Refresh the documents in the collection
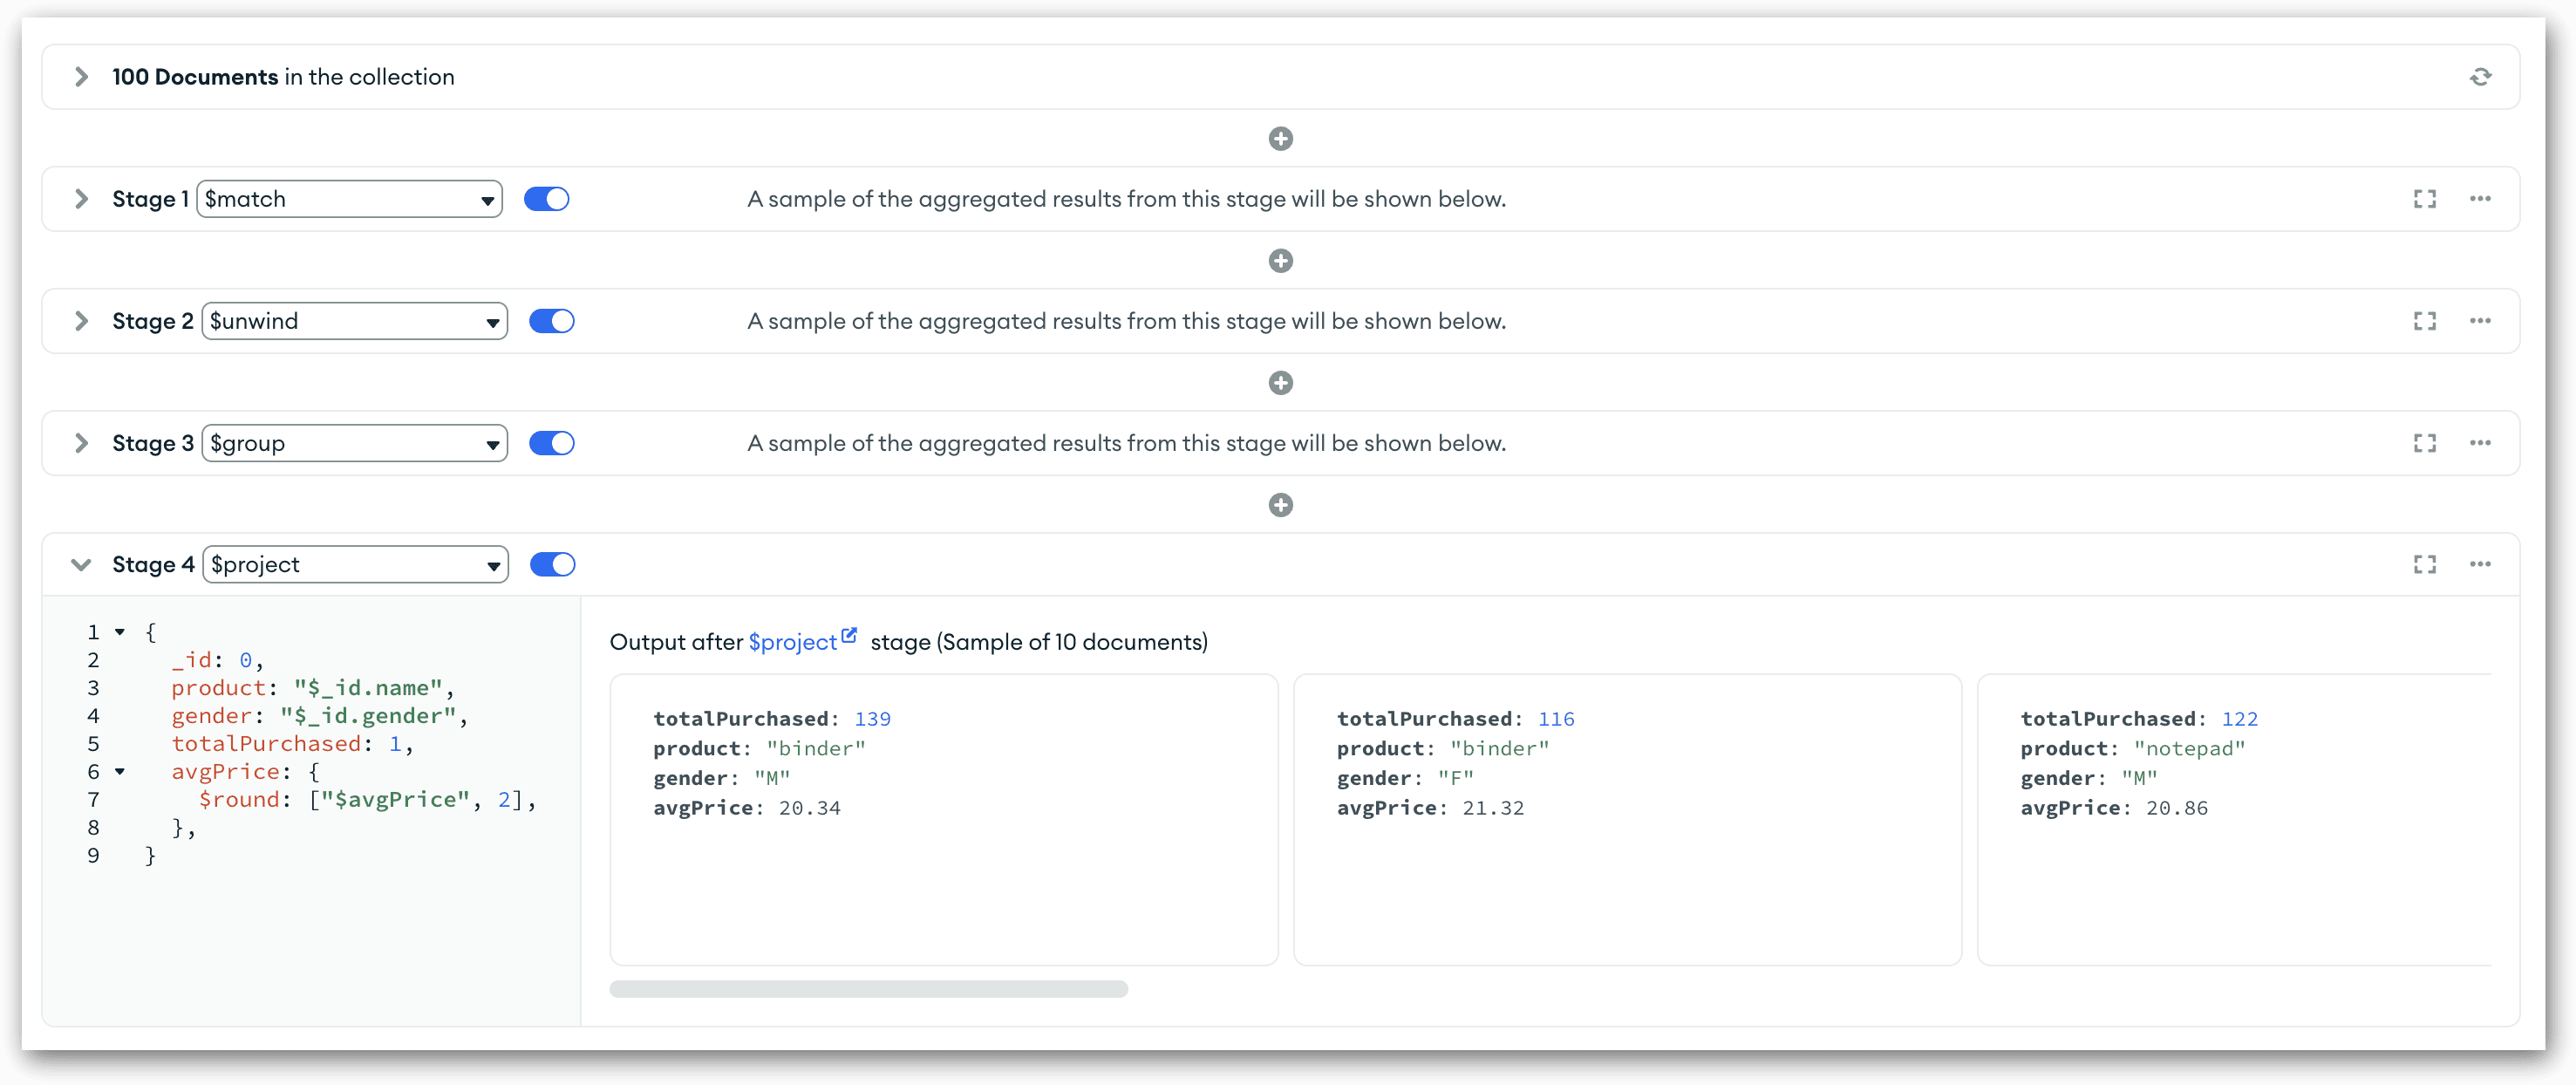Image resolution: width=2576 pixels, height=1085 pixels. click(2480, 77)
